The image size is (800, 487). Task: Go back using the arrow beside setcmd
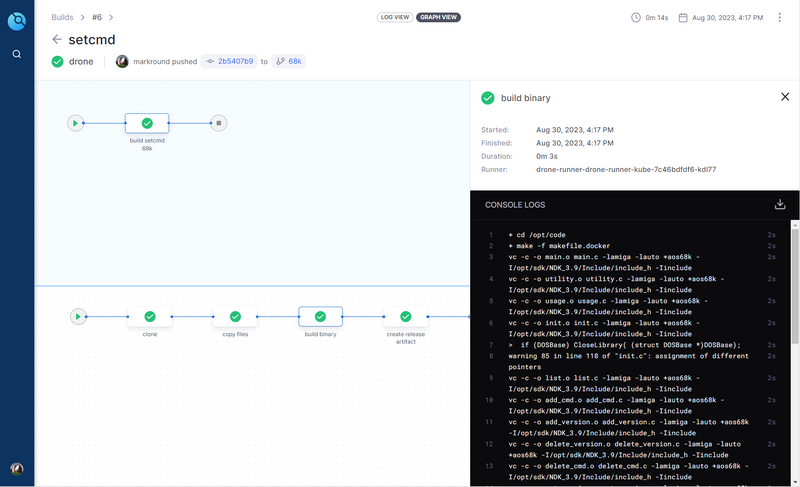click(57, 40)
